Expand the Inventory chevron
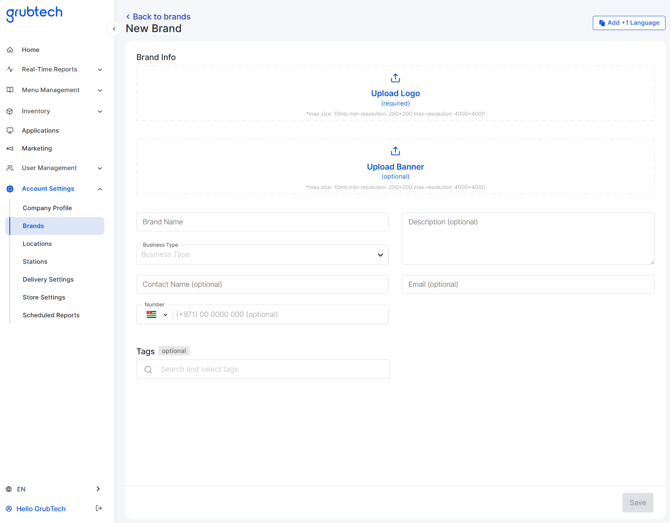The height and width of the screenshot is (523, 670). tap(100, 112)
